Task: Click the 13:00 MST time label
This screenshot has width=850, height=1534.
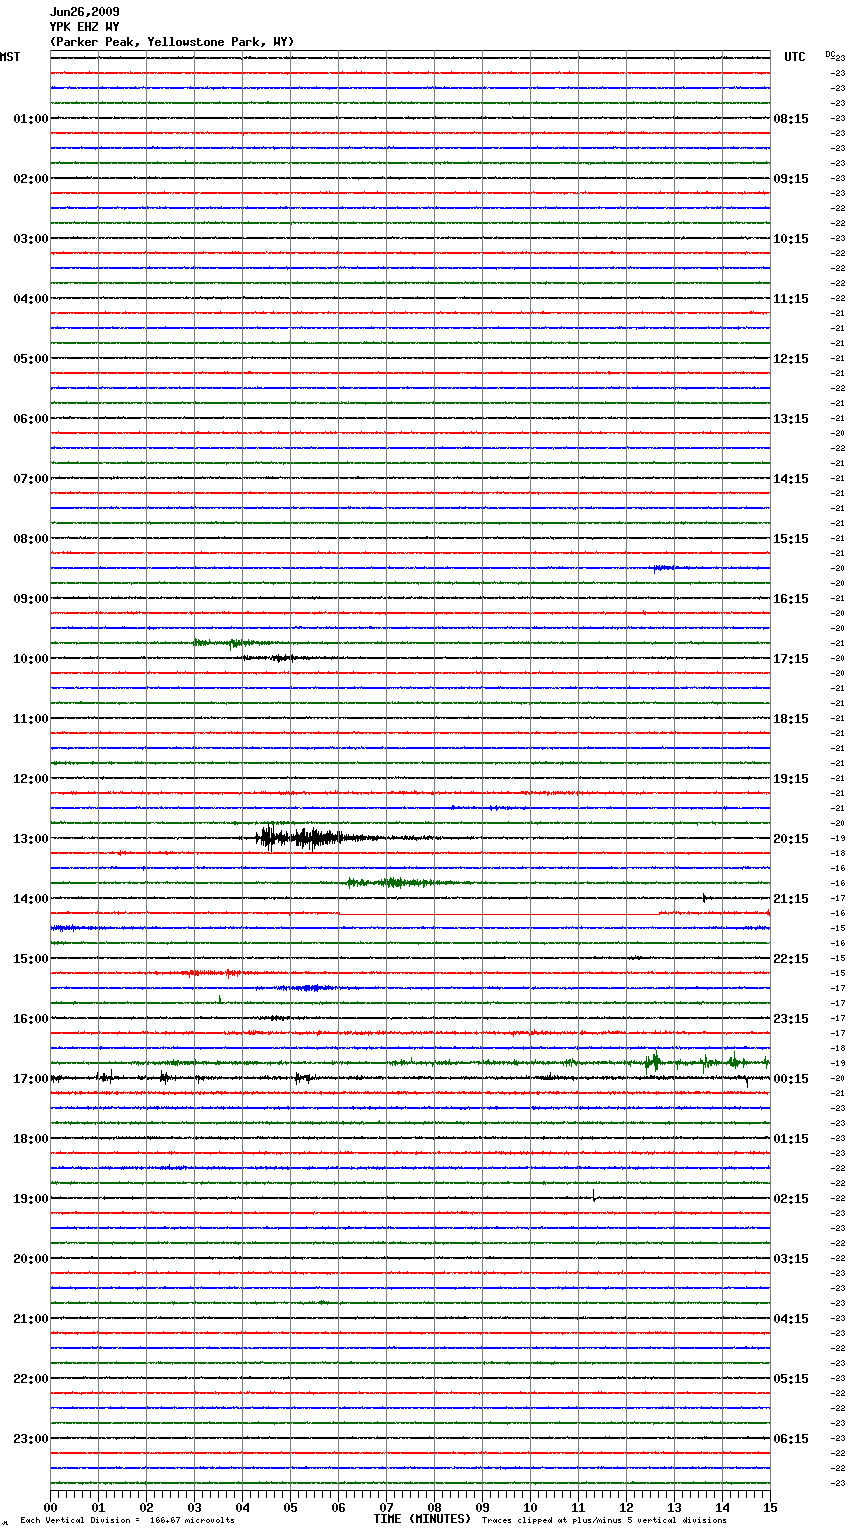Action: point(30,839)
